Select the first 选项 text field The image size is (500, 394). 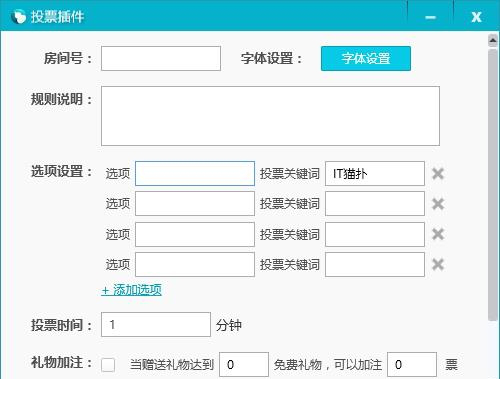point(195,174)
